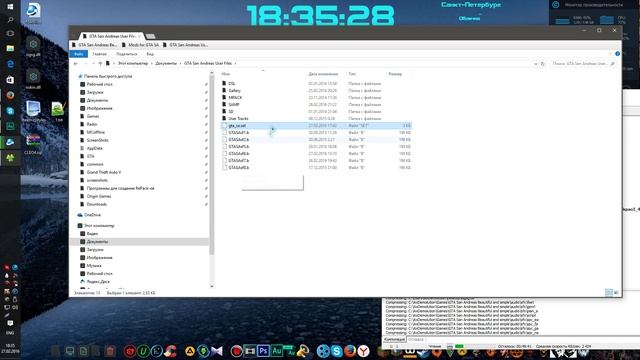Image resolution: width=640 pixels, height=360 pixels.
Task: Open Windows Store on the taskbar
Action: 10,80
